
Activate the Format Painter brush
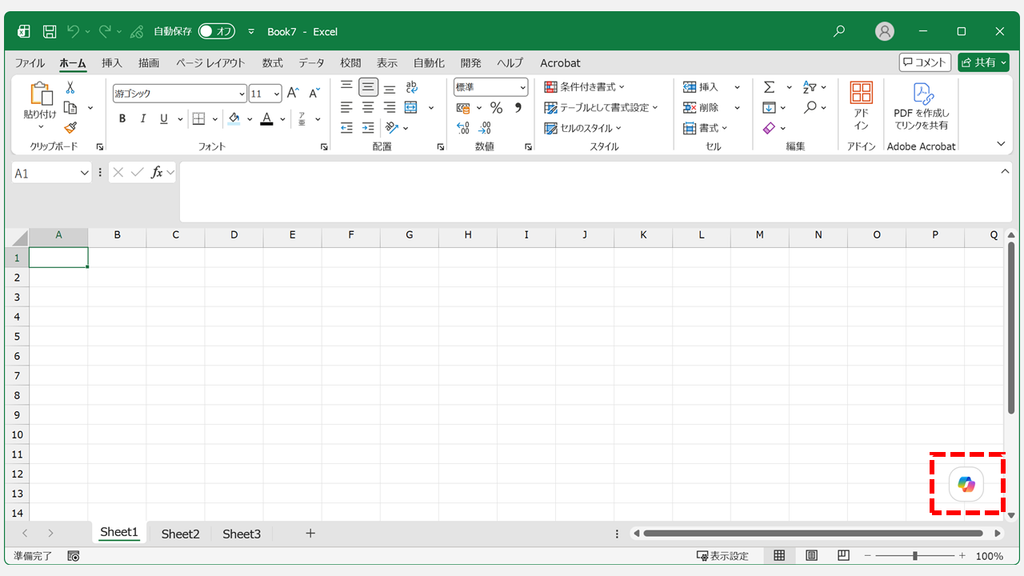(71, 127)
